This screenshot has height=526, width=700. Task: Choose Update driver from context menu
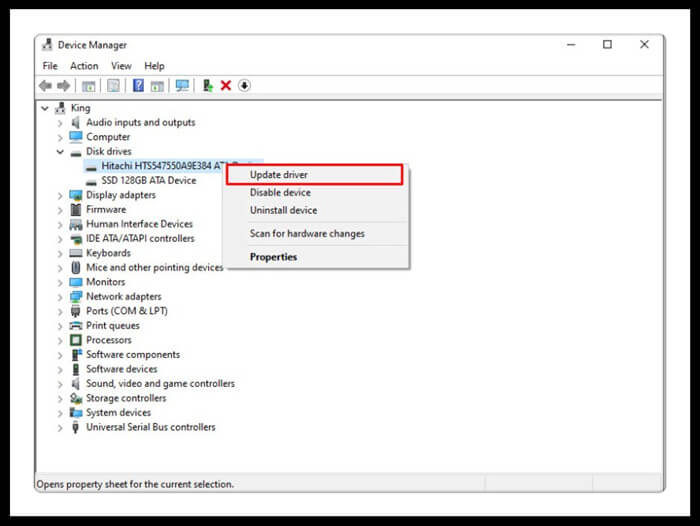click(315, 175)
